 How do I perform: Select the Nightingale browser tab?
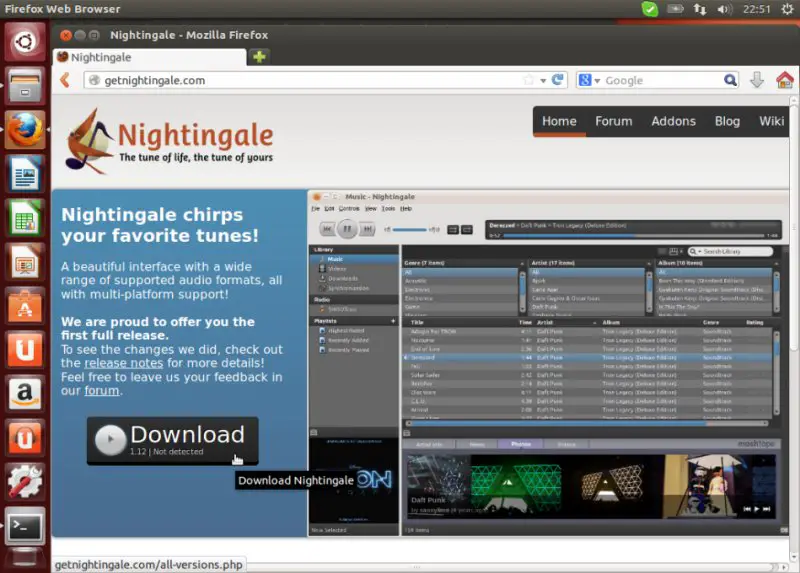(149, 57)
